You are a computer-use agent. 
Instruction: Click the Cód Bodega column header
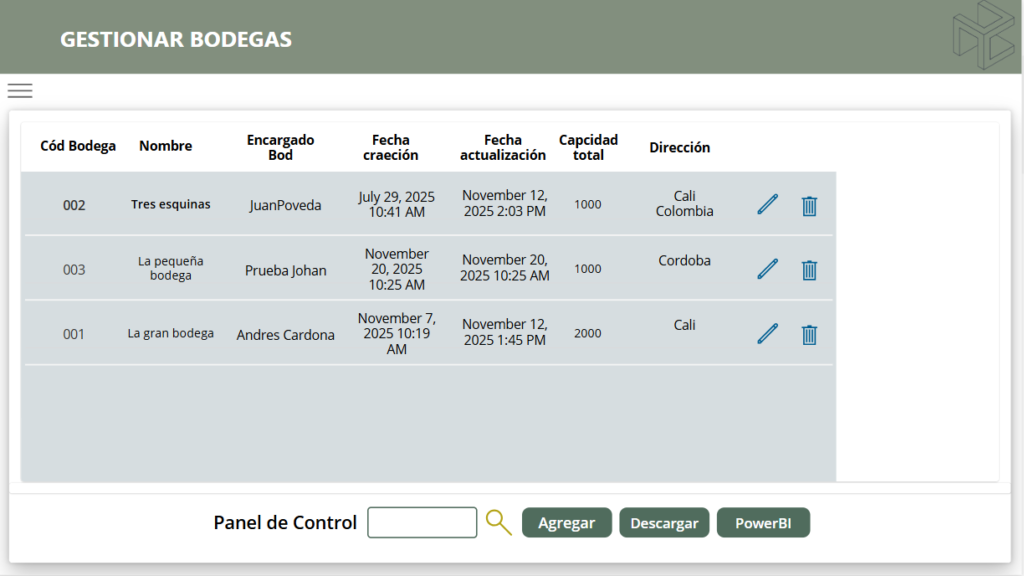pyautogui.click(x=78, y=146)
